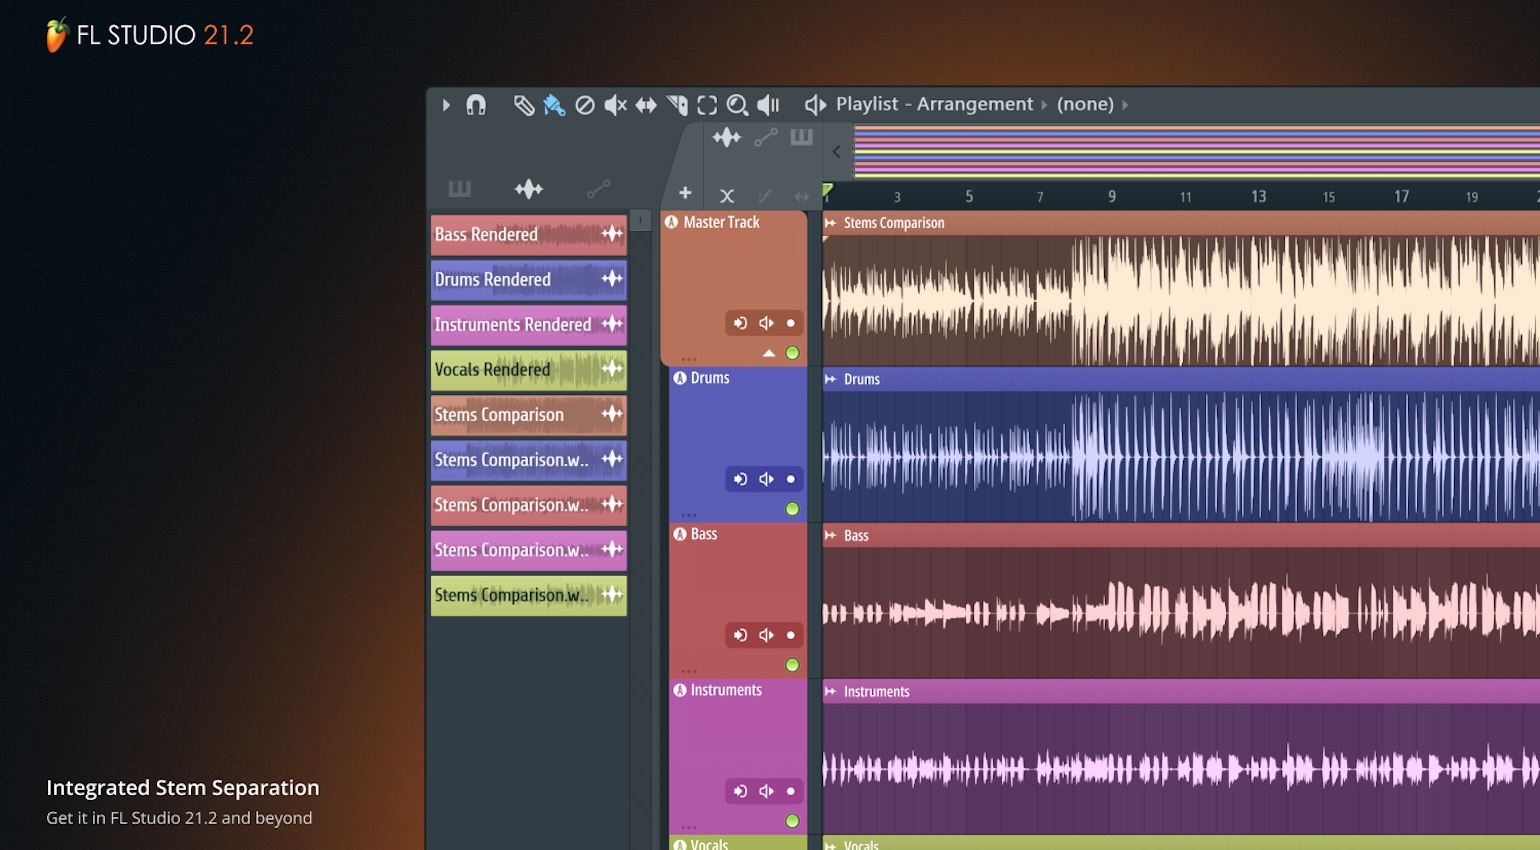Choose the Slip editing tool

tap(647, 104)
